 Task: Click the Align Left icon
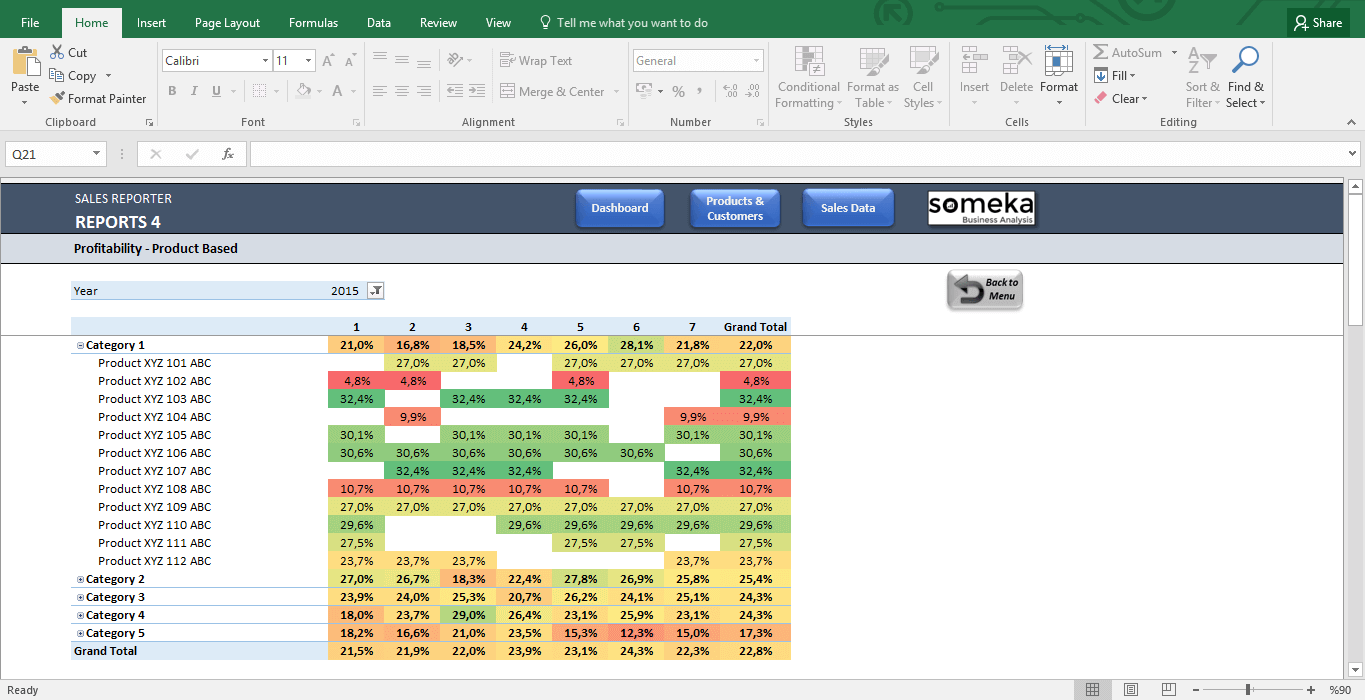380,91
